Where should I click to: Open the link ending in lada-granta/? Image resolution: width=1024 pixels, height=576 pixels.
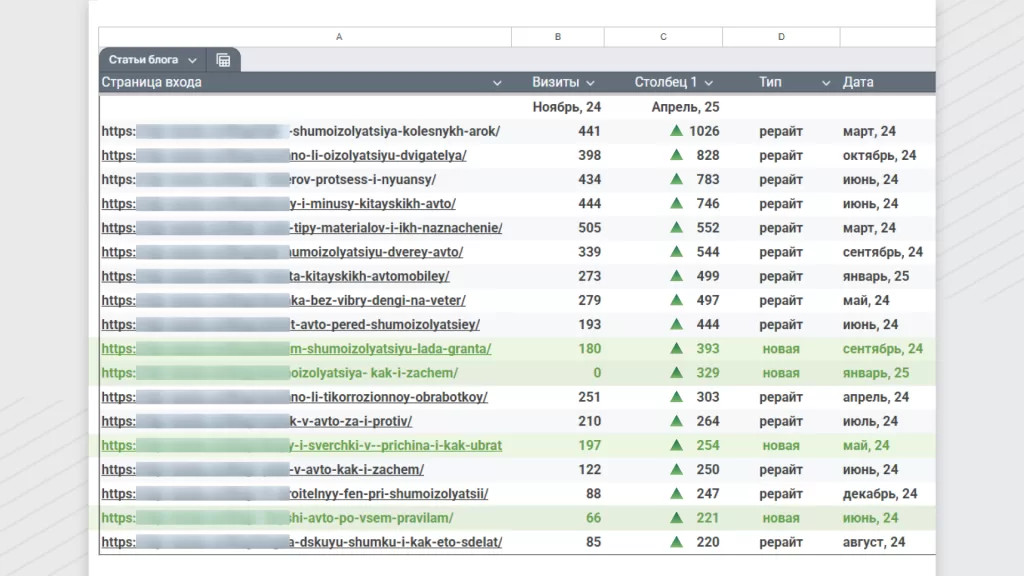[x=389, y=349]
